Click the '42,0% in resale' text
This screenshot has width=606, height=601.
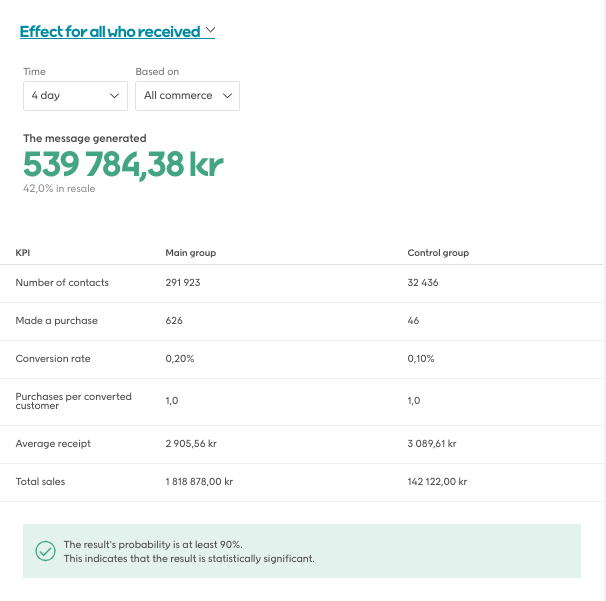59,188
